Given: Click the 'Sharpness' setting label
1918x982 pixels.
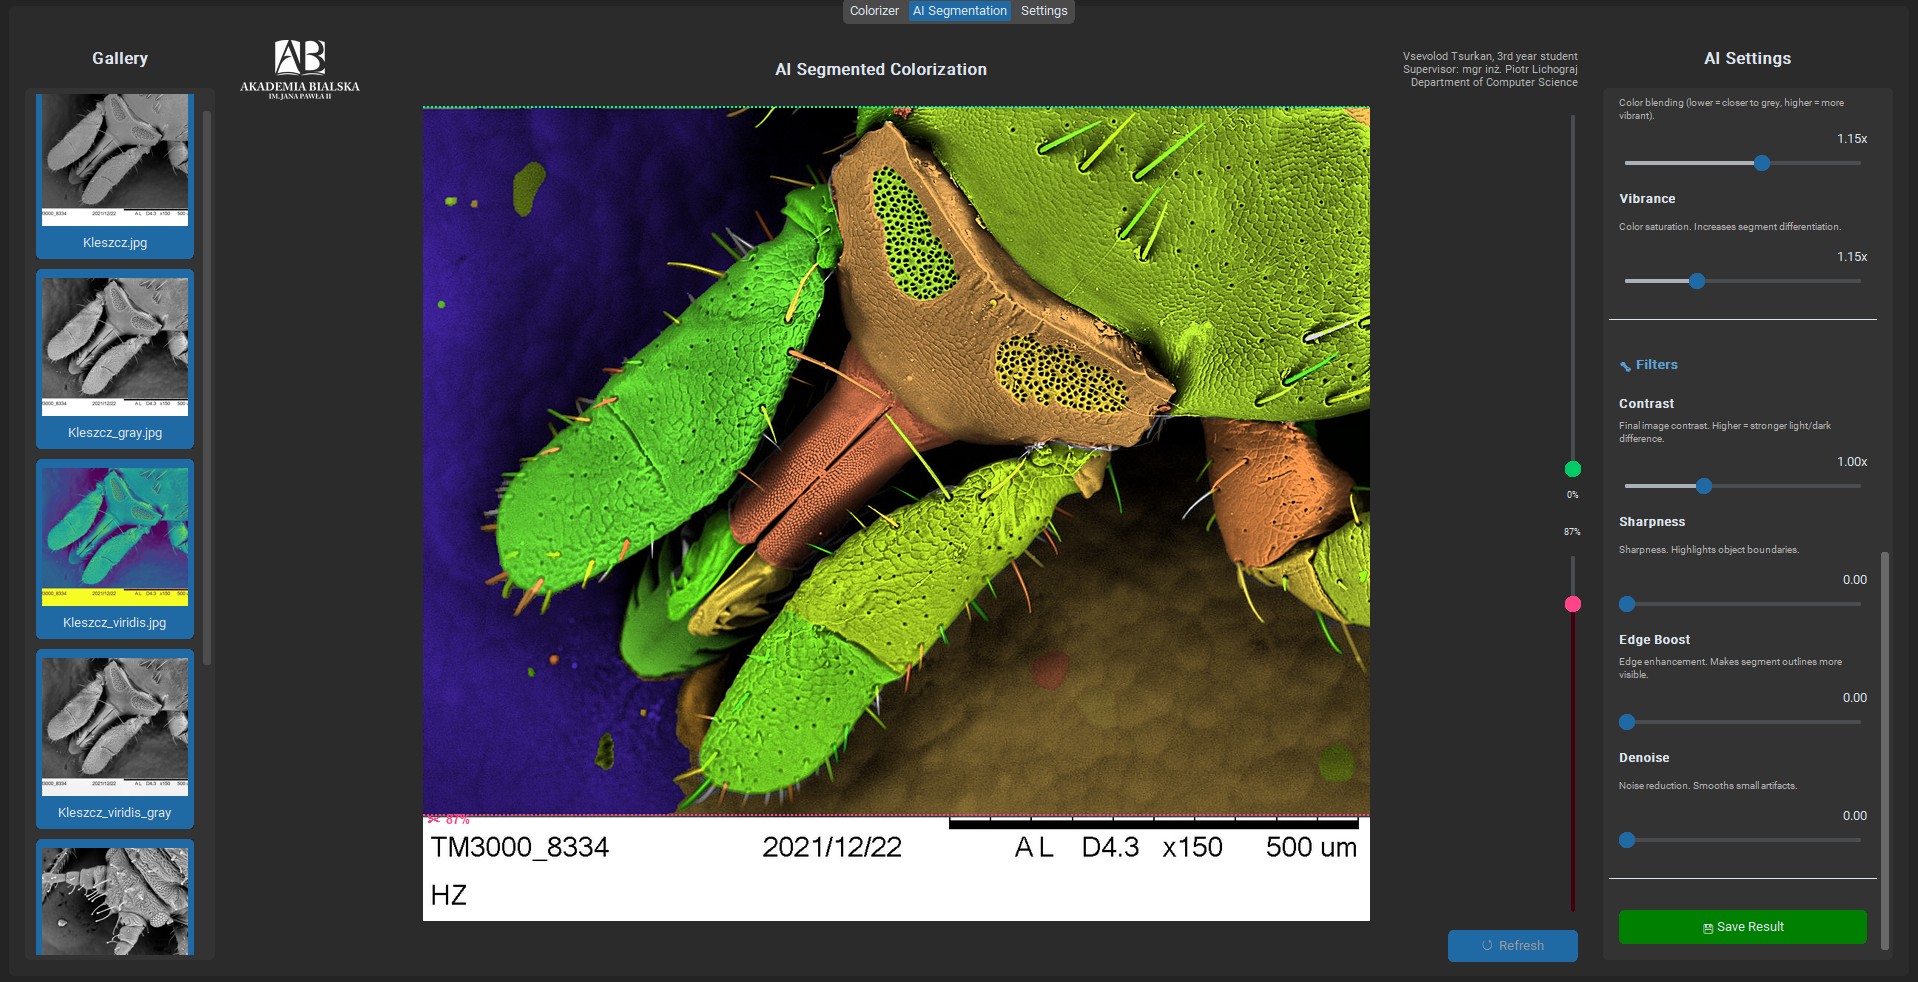Looking at the screenshot, I should [1652, 522].
